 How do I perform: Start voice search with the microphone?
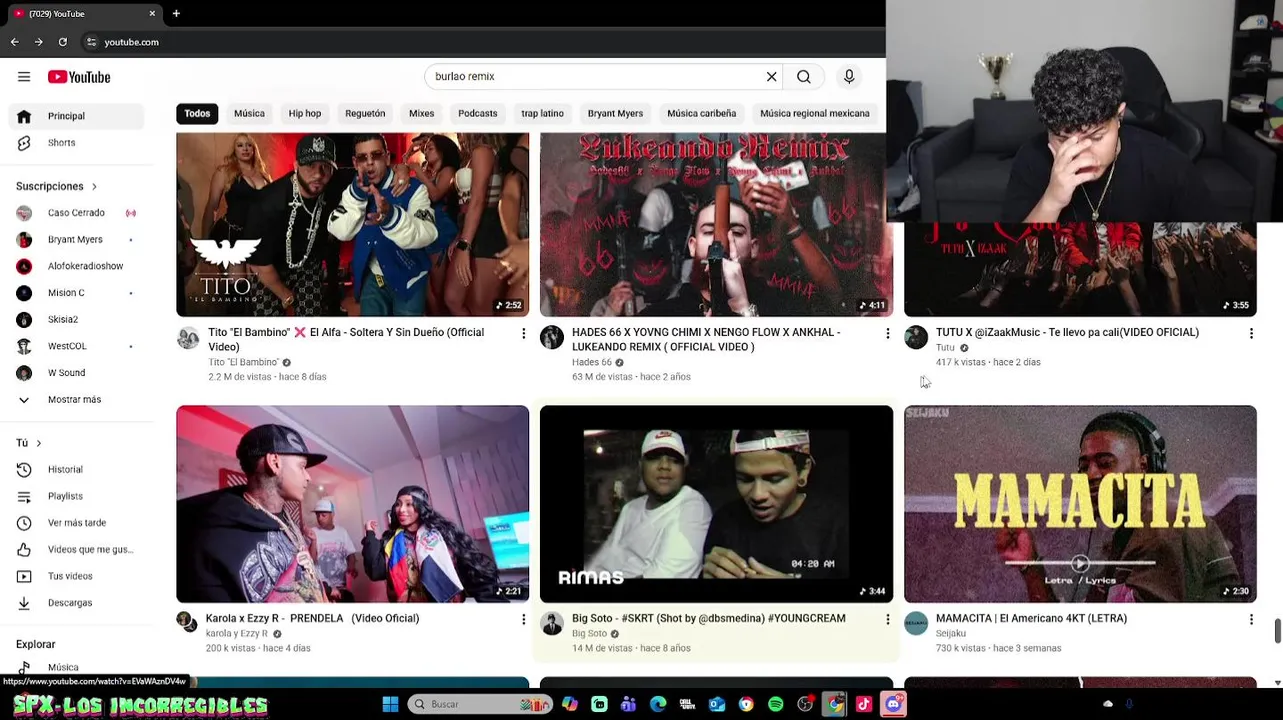[x=849, y=77]
